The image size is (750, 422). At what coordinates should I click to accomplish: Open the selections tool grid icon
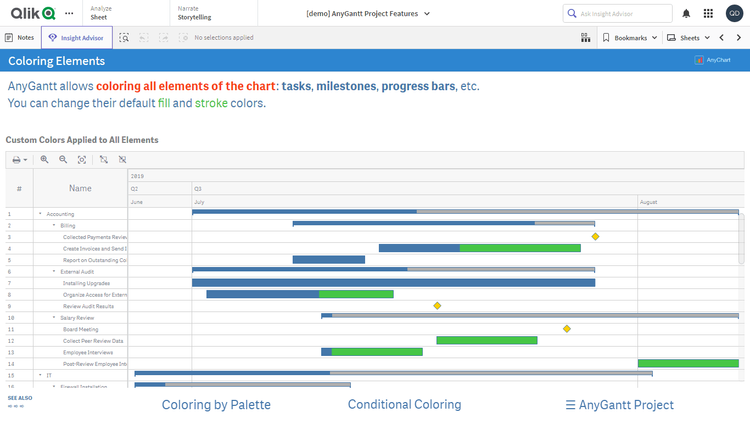pos(585,37)
